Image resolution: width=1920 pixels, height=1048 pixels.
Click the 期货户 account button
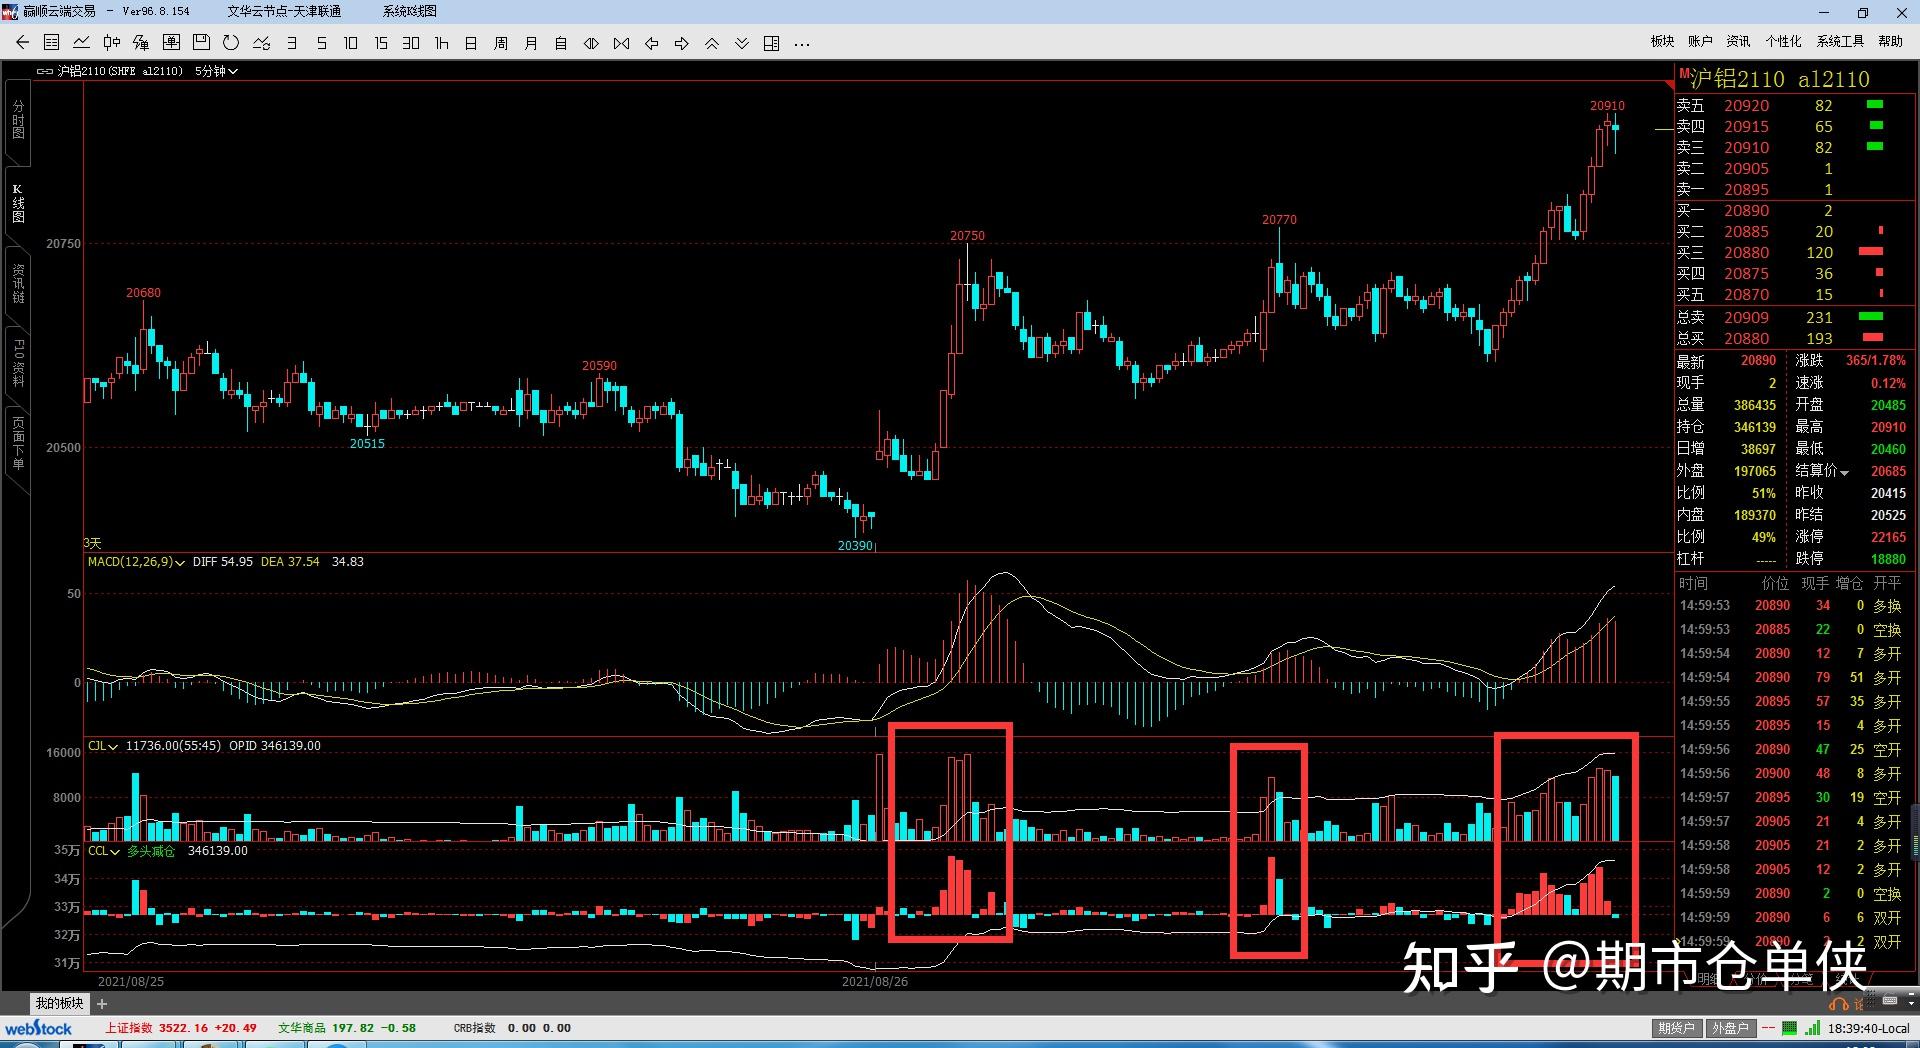(1676, 1028)
